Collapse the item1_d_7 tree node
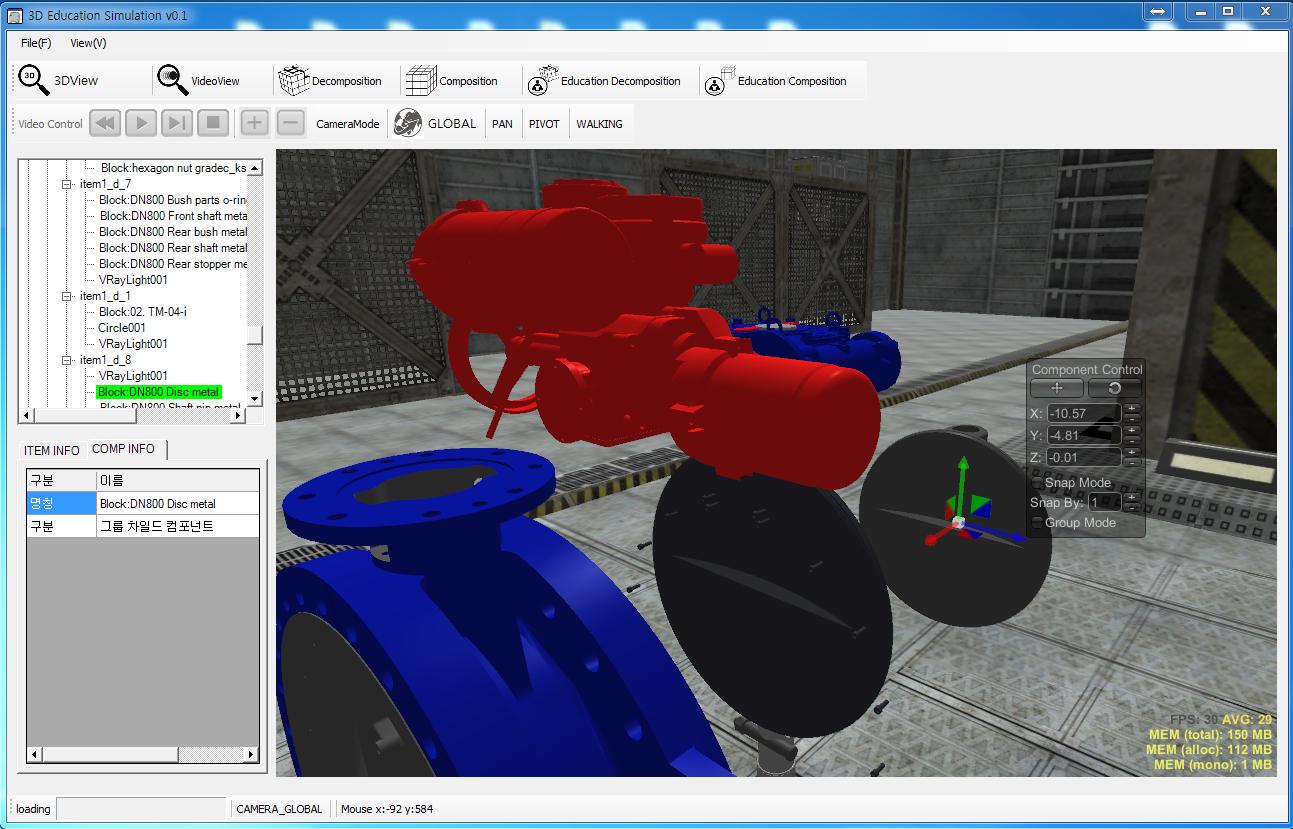Image resolution: width=1293 pixels, height=829 pixels. click(x=68, y=184)
